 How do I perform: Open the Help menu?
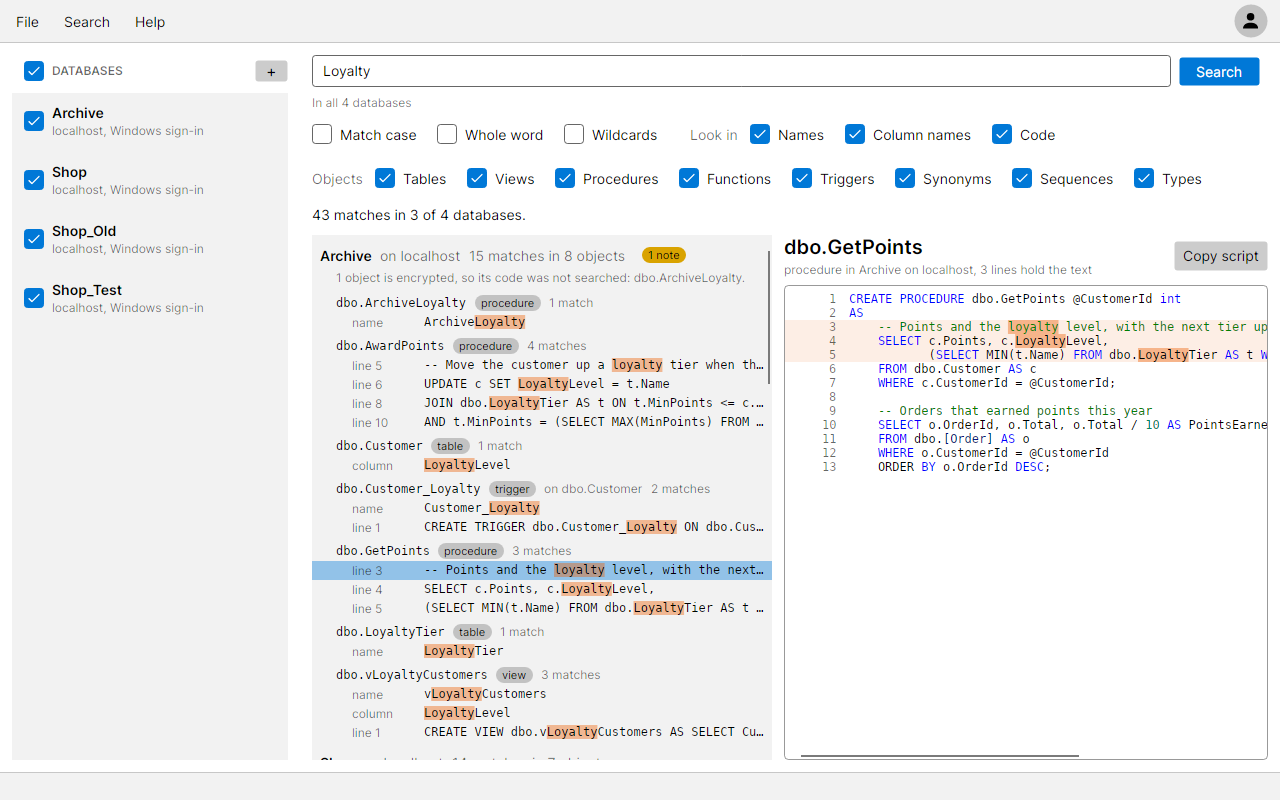coord(150,22)
